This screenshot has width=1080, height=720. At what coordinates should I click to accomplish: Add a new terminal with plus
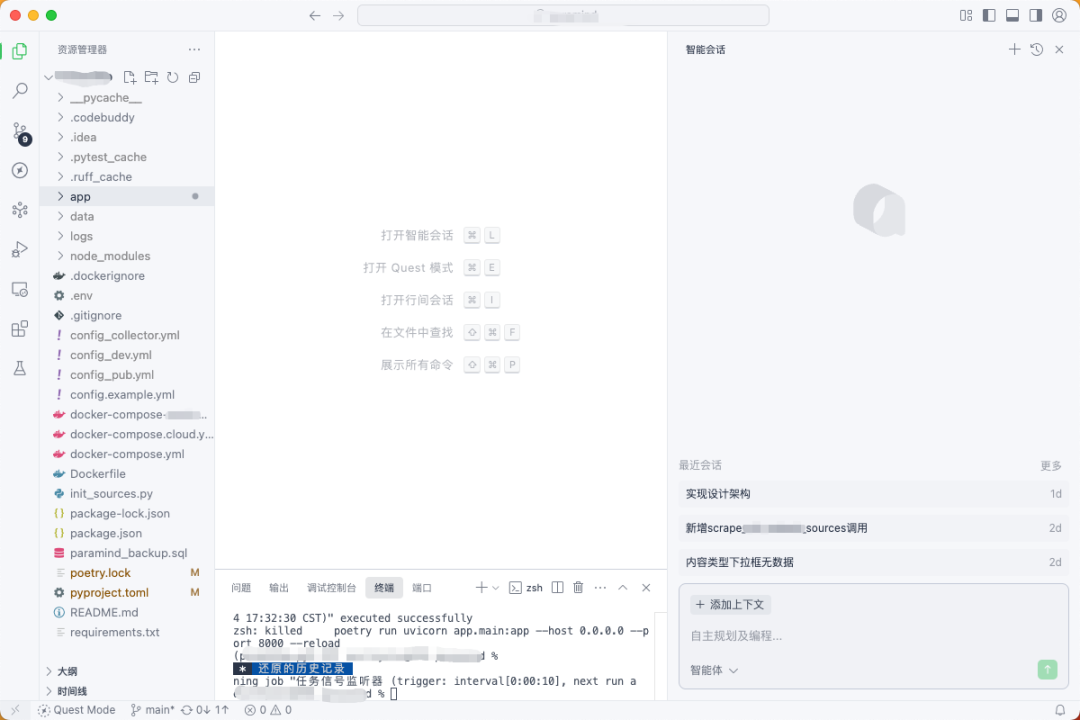(481, 587)
